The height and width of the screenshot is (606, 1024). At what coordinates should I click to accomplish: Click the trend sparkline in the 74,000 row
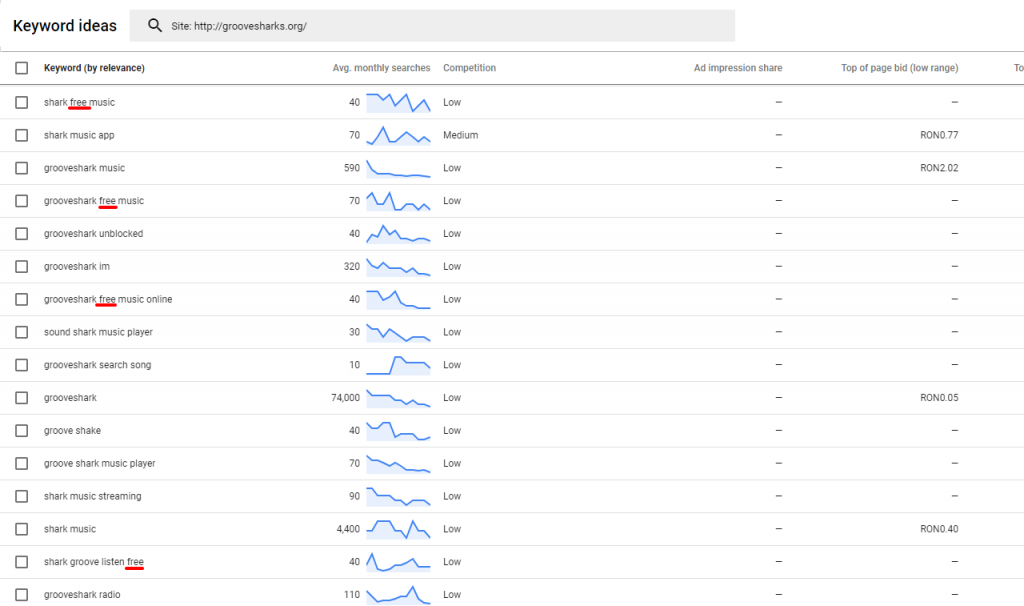(x=398, y=398)
